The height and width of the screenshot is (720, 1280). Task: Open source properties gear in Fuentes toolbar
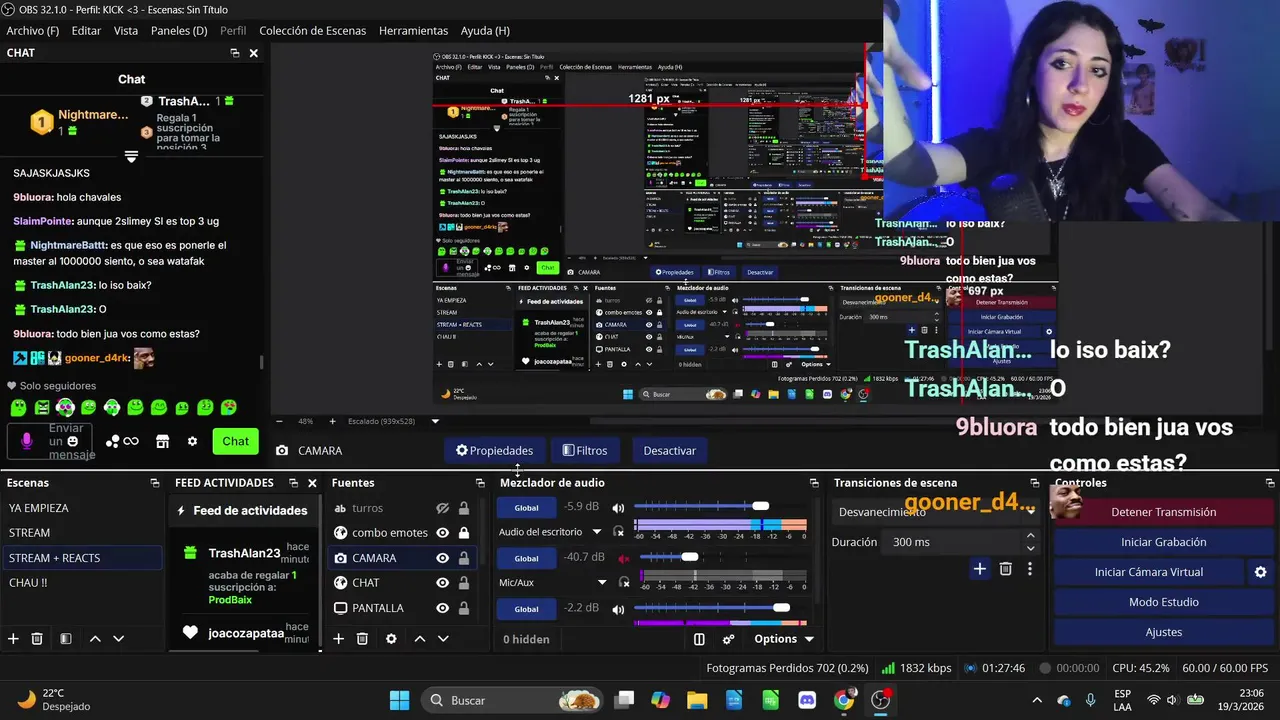391,639
